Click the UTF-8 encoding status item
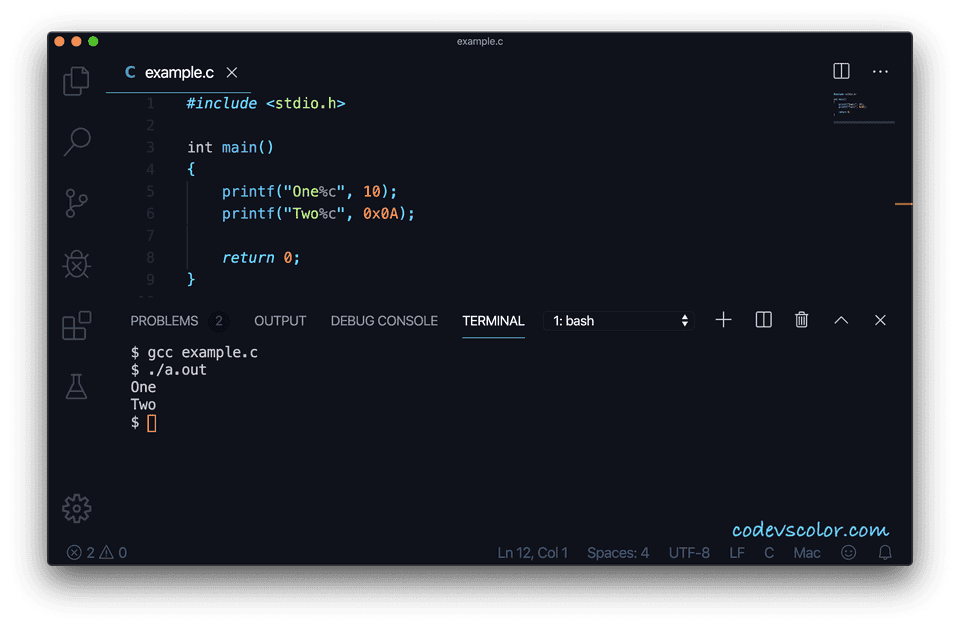 pos(689,553)
